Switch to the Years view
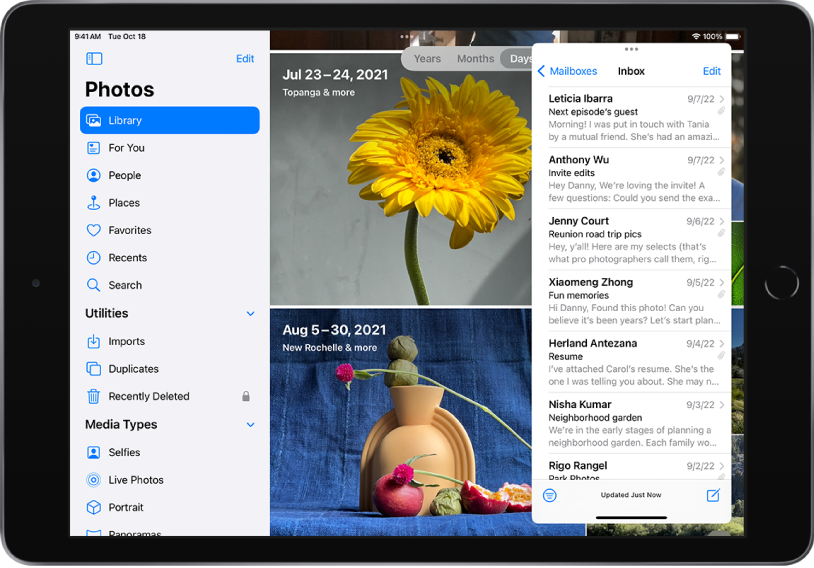This screenshot has height=568, width=814. point(427,59)
